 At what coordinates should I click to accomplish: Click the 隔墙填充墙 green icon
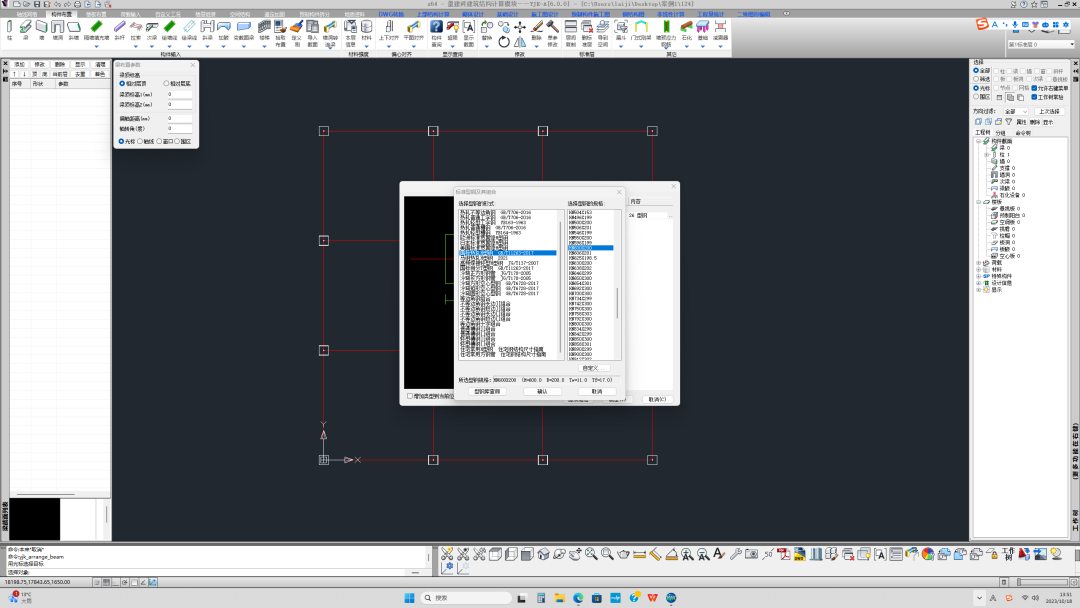96,25
